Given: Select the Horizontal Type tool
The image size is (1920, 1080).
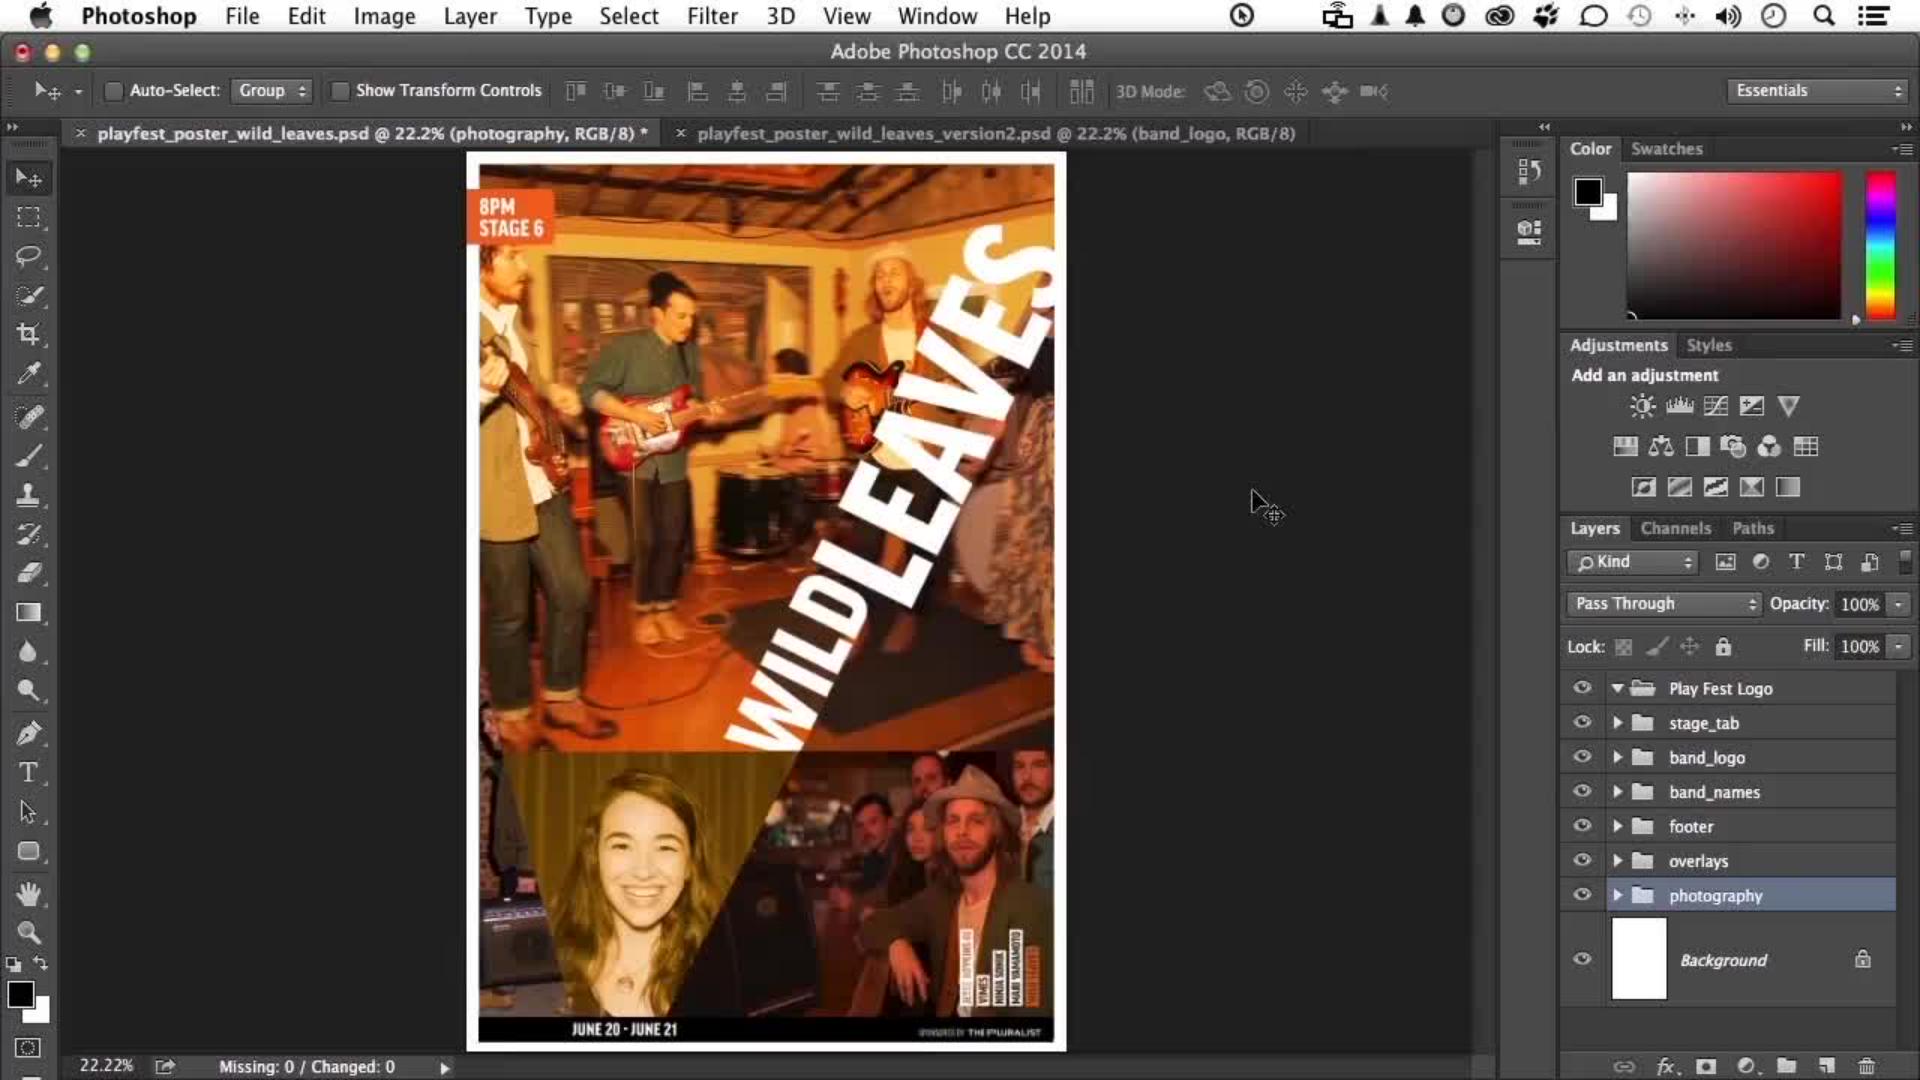Looking at the screenshot, I should pyautogui.click(x=28, y=772).
